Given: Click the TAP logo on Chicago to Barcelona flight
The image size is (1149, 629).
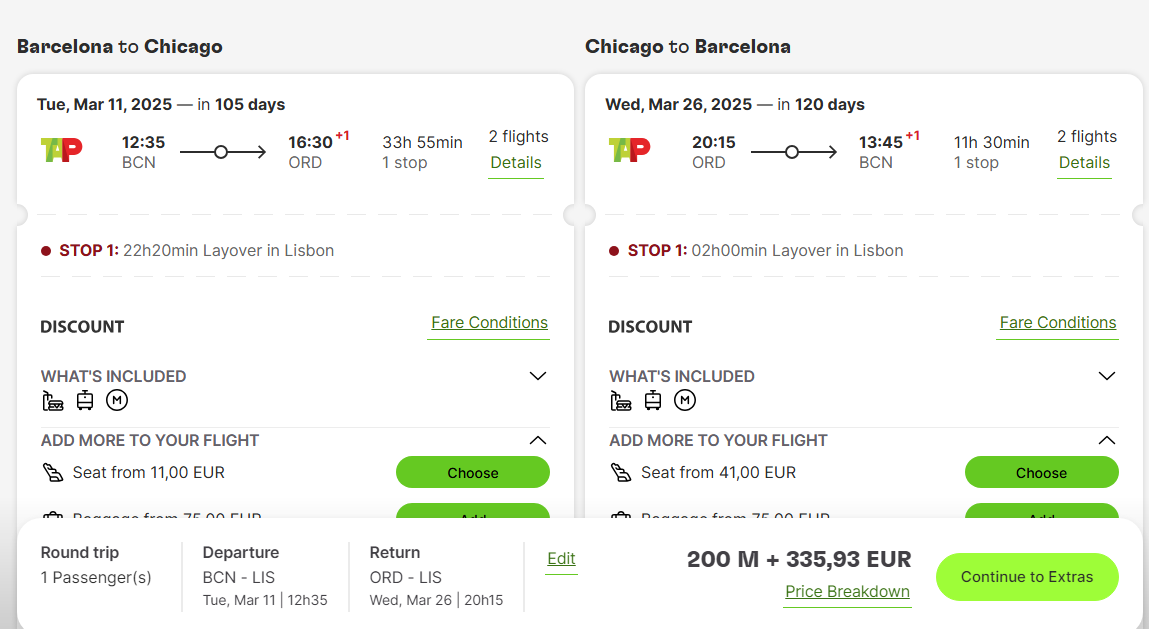Looking at the screenshot, I should point(629,150).
